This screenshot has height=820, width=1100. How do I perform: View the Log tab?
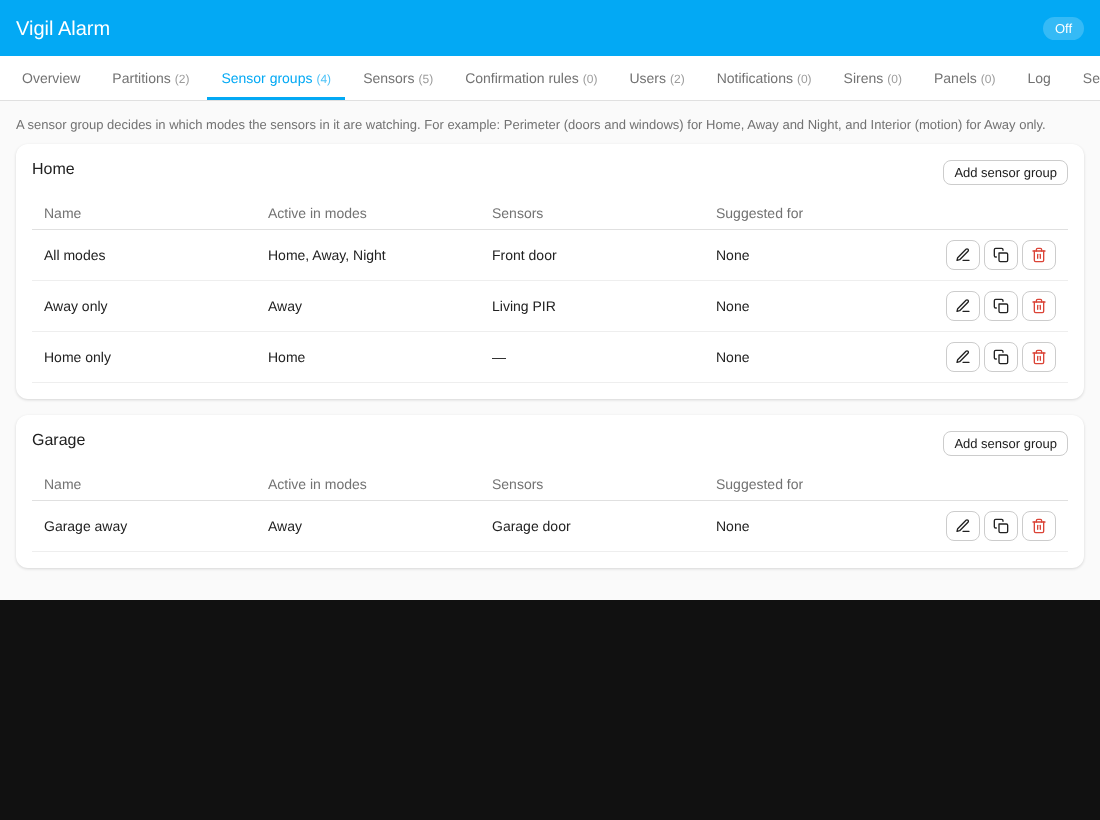point(1038,79)
